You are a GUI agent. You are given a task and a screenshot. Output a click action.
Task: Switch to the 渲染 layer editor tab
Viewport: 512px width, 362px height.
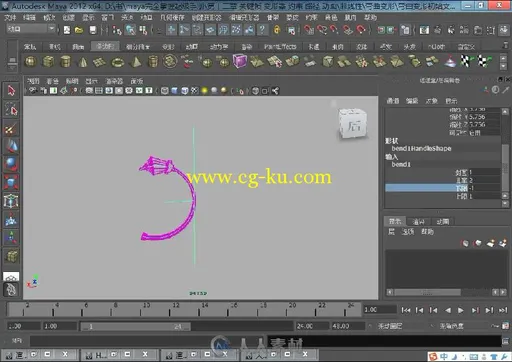pos(418,221)
